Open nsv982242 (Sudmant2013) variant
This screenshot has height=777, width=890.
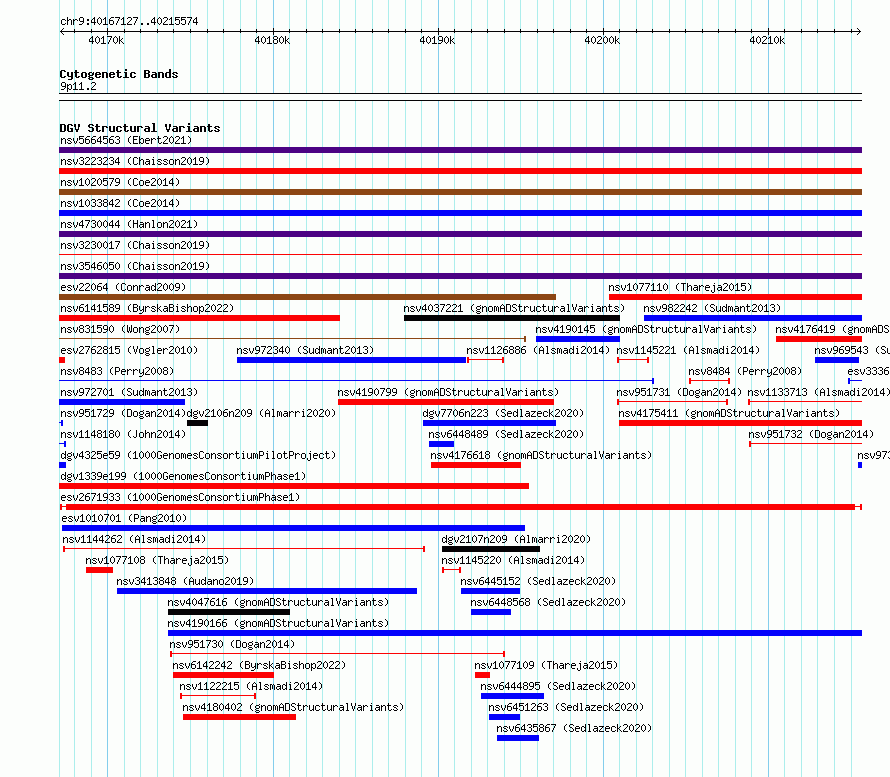(x=712, y=308)
